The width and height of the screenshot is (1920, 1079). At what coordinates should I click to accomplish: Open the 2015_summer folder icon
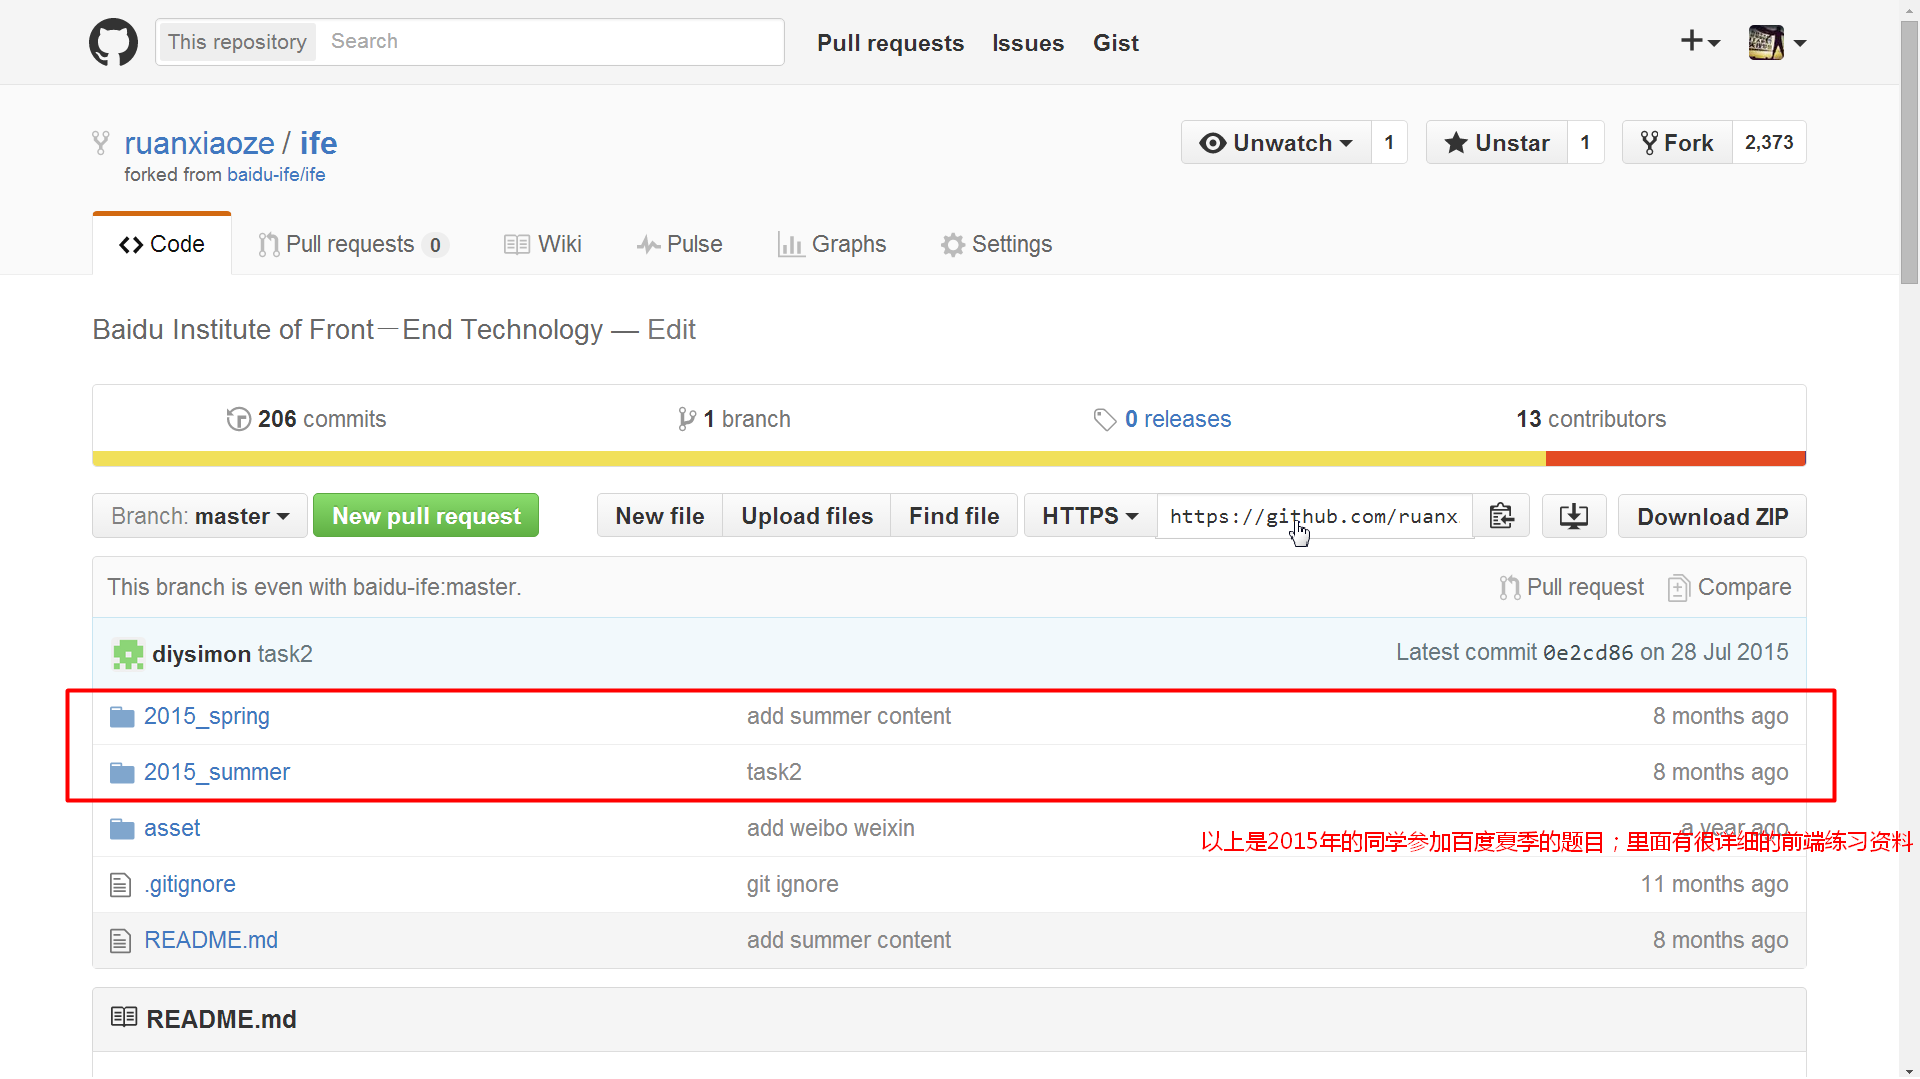[122, 773]
